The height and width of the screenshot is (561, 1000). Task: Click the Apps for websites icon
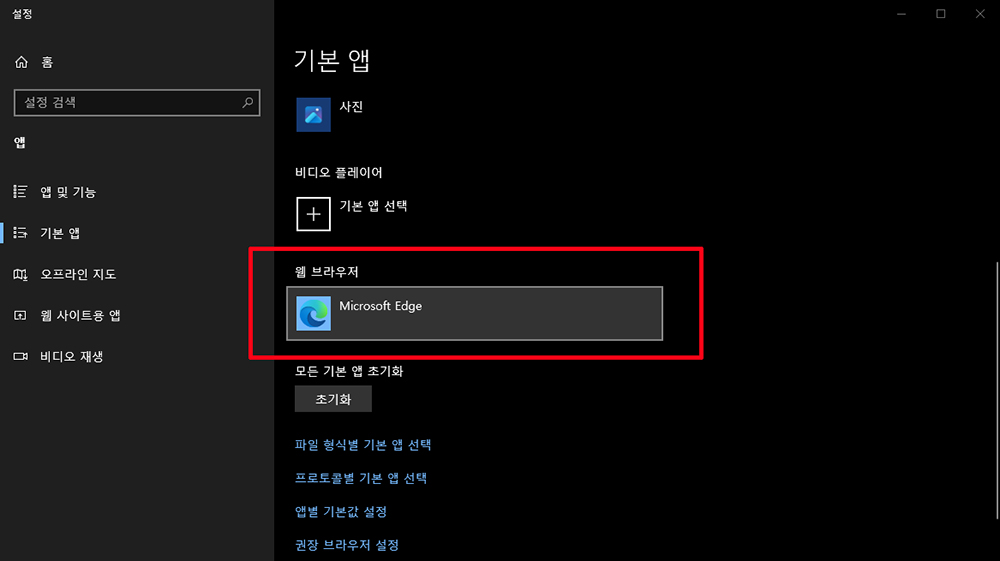(x=20, y=315)
